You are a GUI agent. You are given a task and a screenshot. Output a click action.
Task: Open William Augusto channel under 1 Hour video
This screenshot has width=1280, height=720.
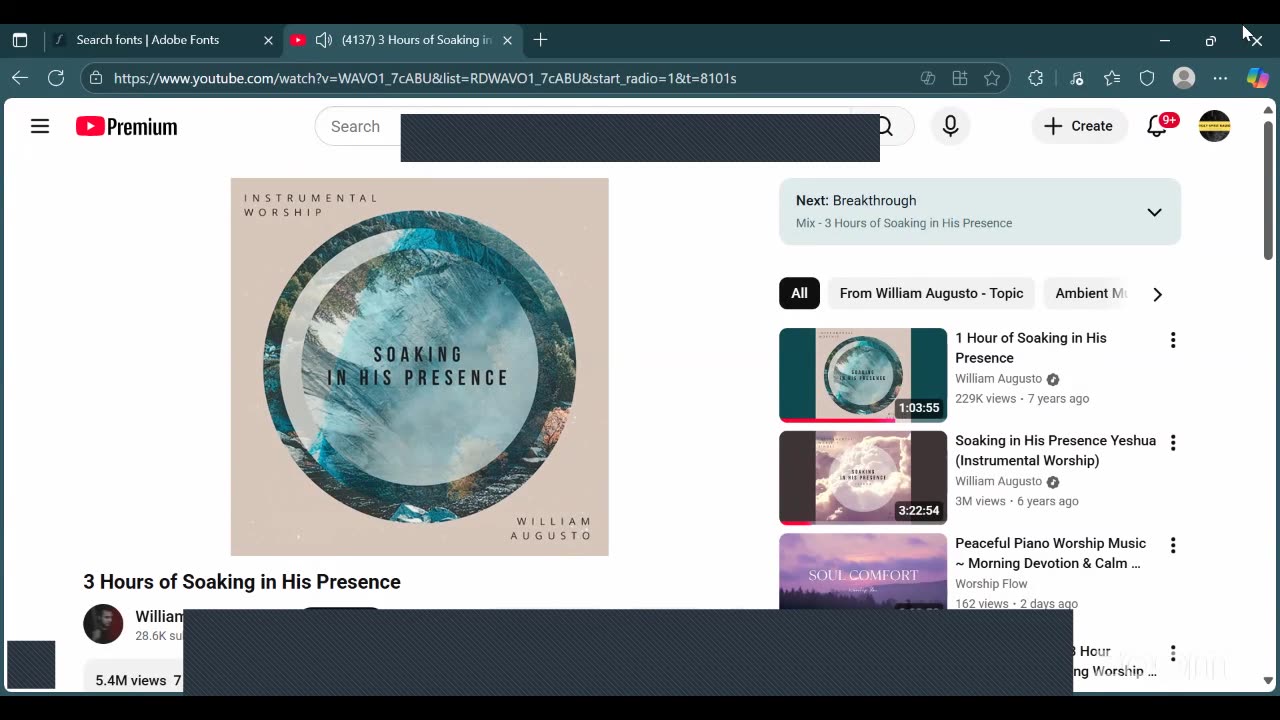[x=998, y=379]
